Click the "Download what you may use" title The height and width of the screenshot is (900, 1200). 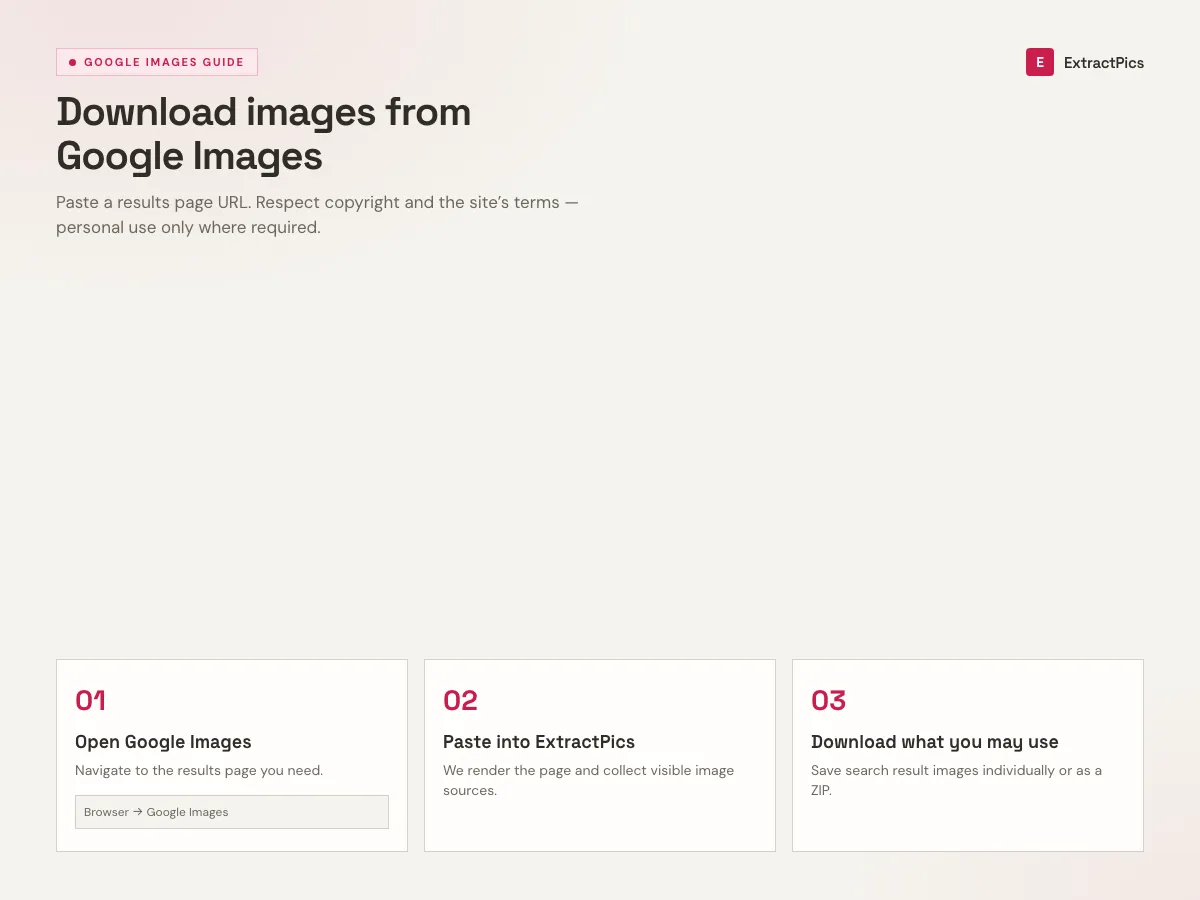[935, 742]
